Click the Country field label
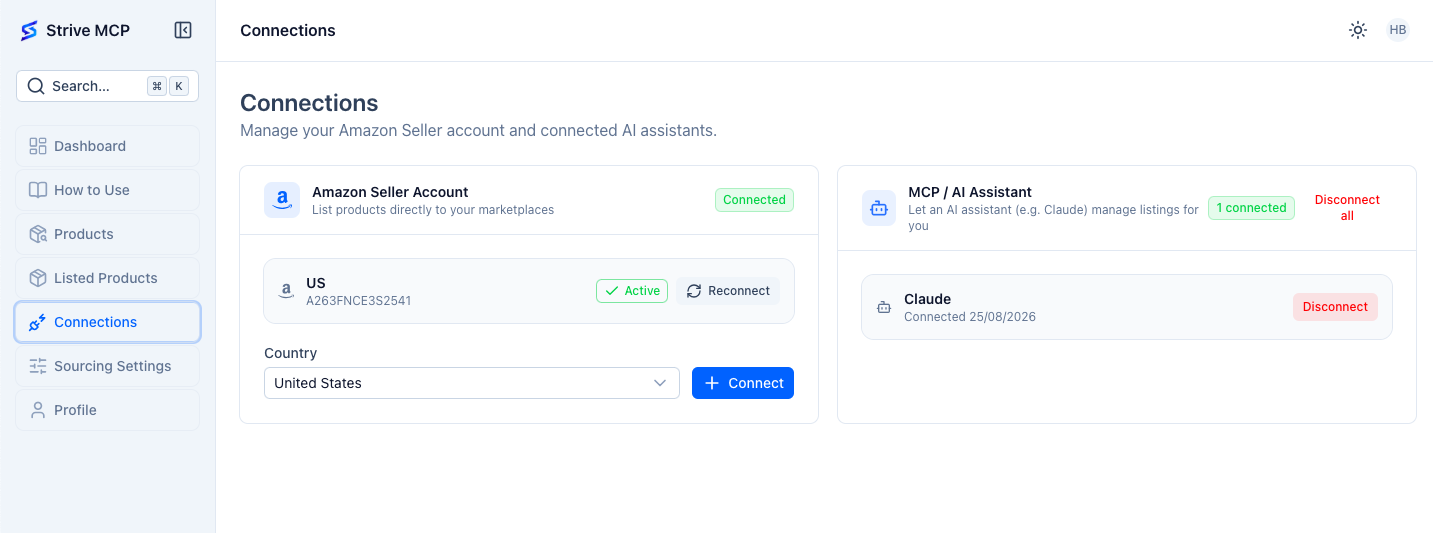This screenshot has height=533, width=1433. pyautogui.click(x=291, y=353)
